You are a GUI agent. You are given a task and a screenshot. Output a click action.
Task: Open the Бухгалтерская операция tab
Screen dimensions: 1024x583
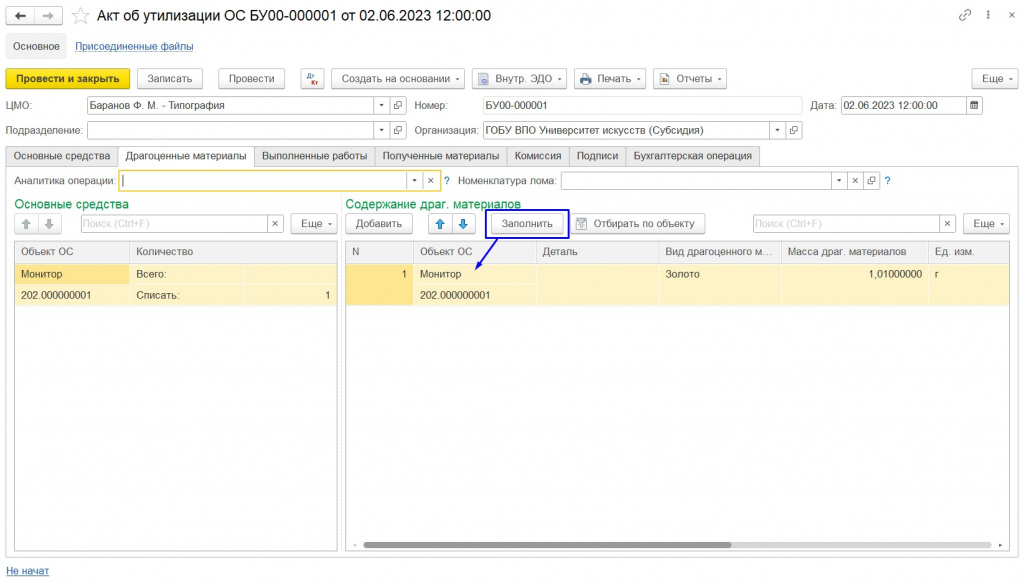click(692, 156)
